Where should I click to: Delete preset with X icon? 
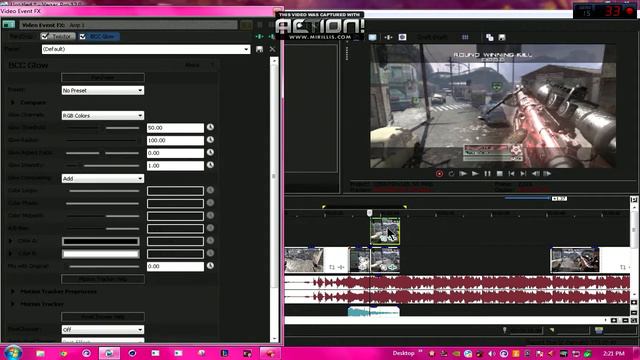272,49
